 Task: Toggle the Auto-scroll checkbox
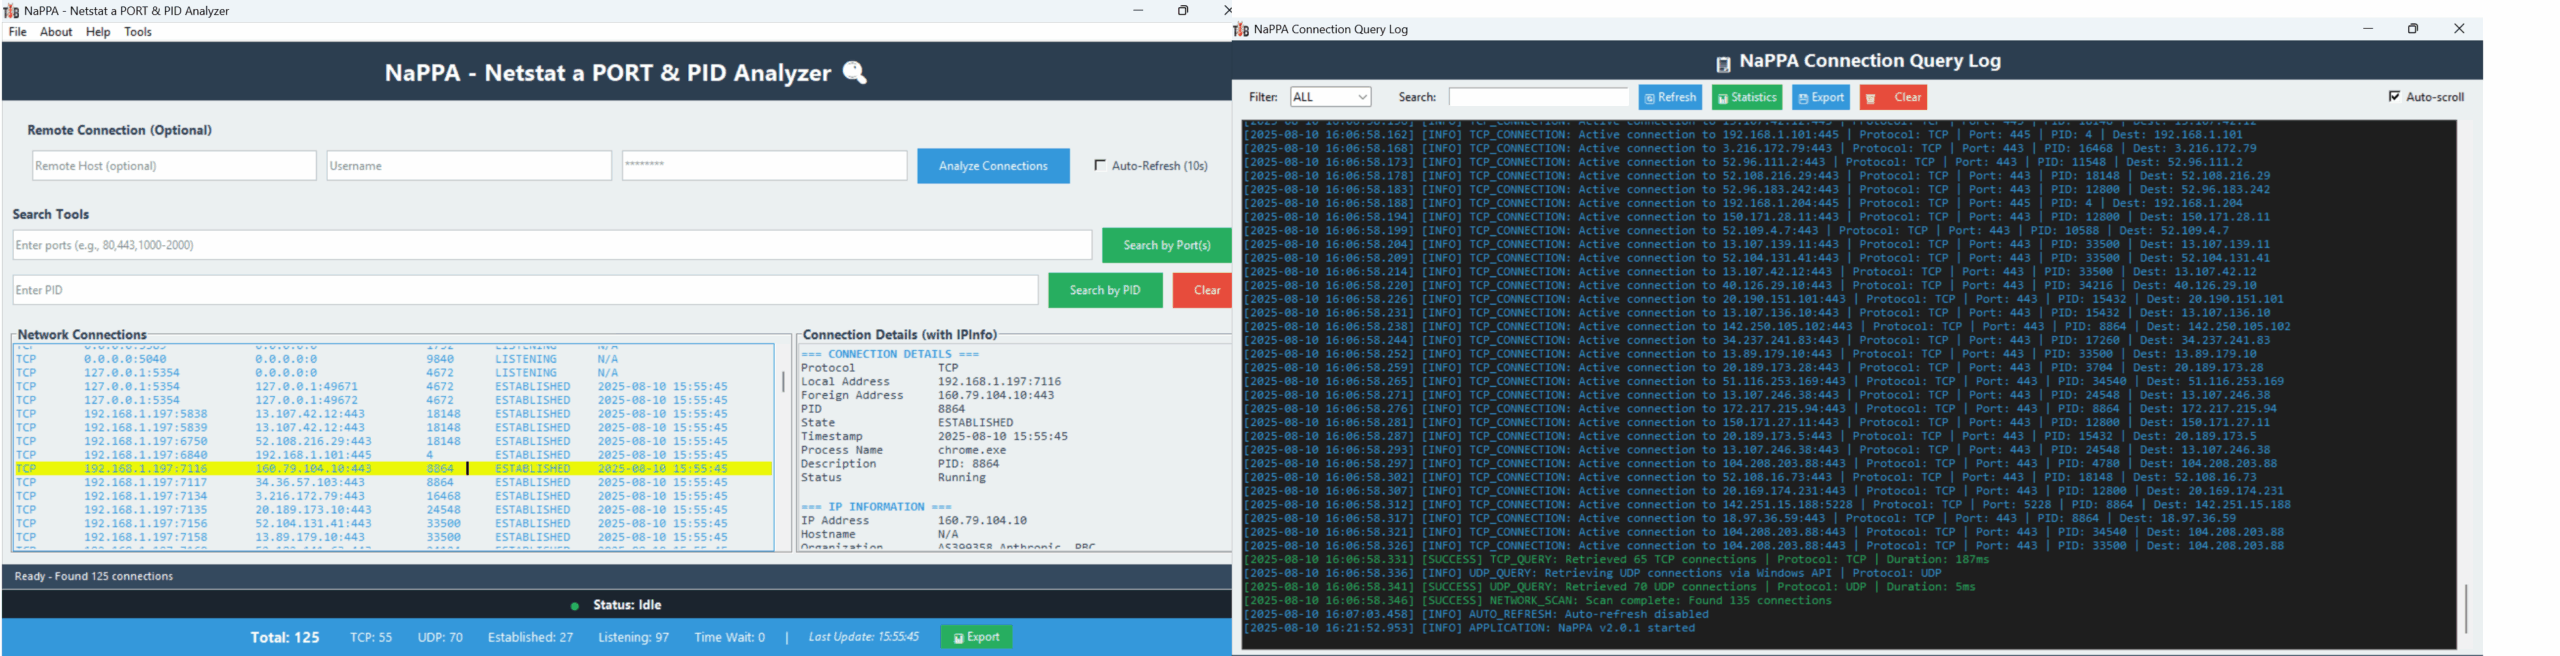2394,96
